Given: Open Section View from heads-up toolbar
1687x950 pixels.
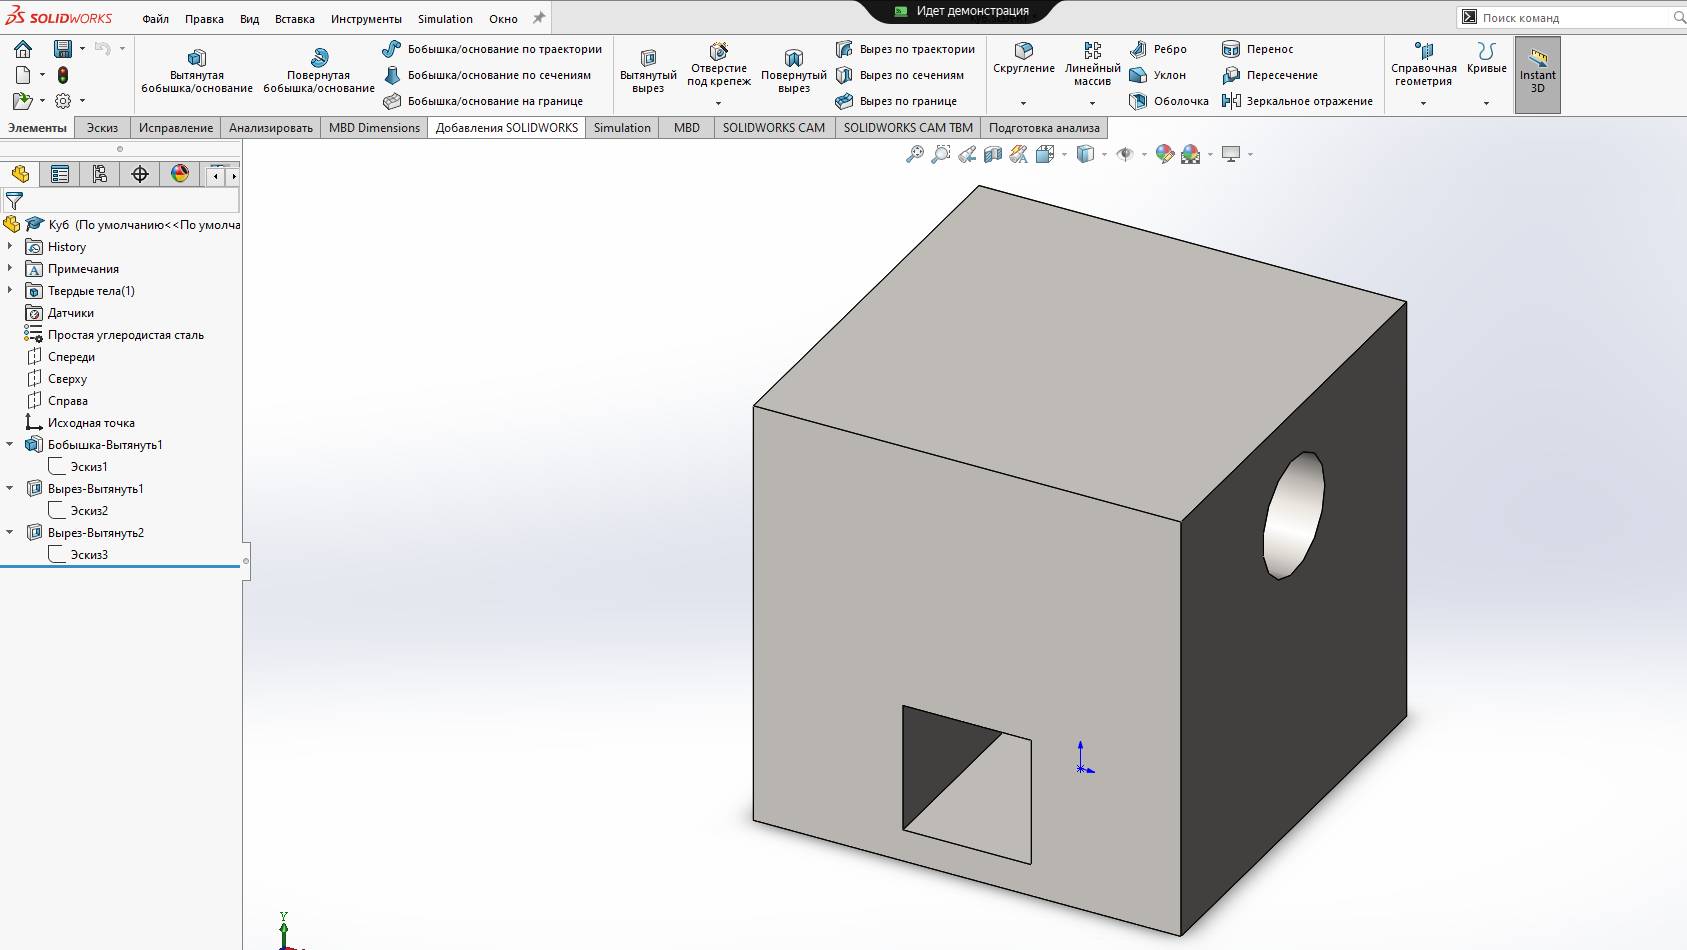Looking at the screenshot, I should pyautogui.click(x=993, y=155).
